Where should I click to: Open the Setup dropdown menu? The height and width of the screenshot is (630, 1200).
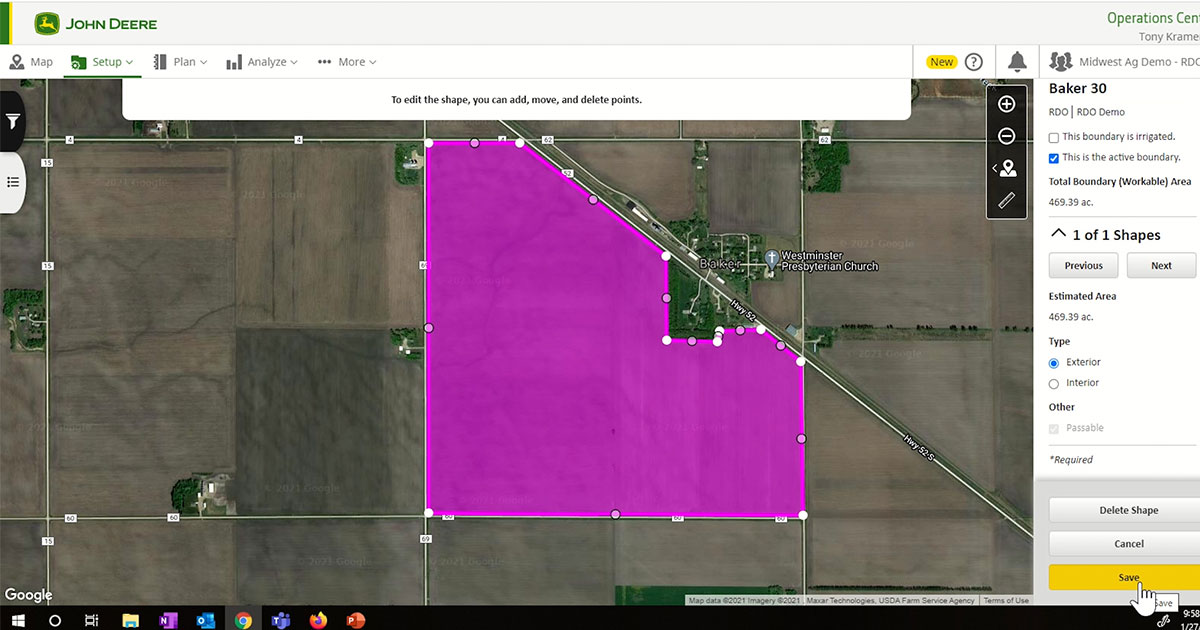[x=102, y=61]
